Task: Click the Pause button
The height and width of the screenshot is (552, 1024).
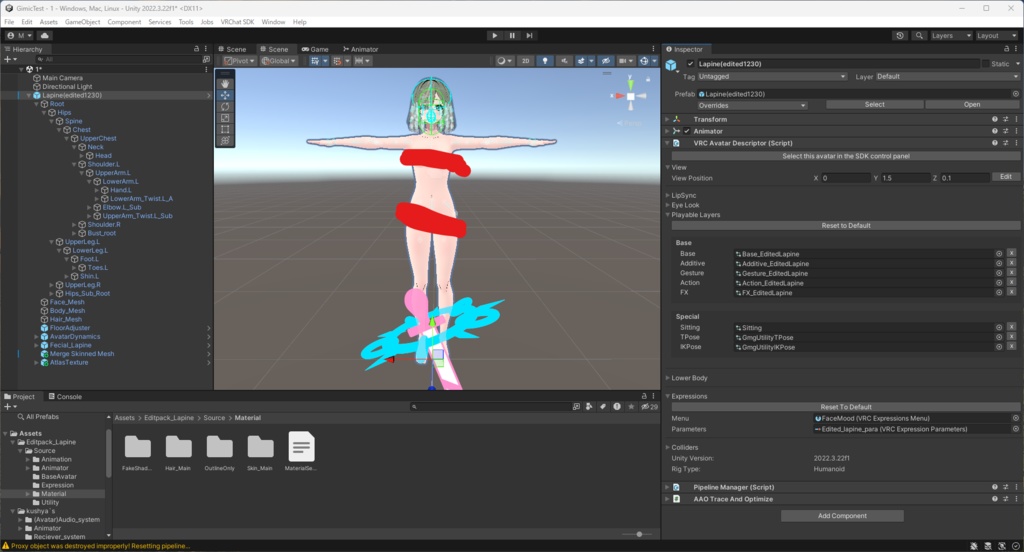Action: pyautogui.click(x=512, y=35)
